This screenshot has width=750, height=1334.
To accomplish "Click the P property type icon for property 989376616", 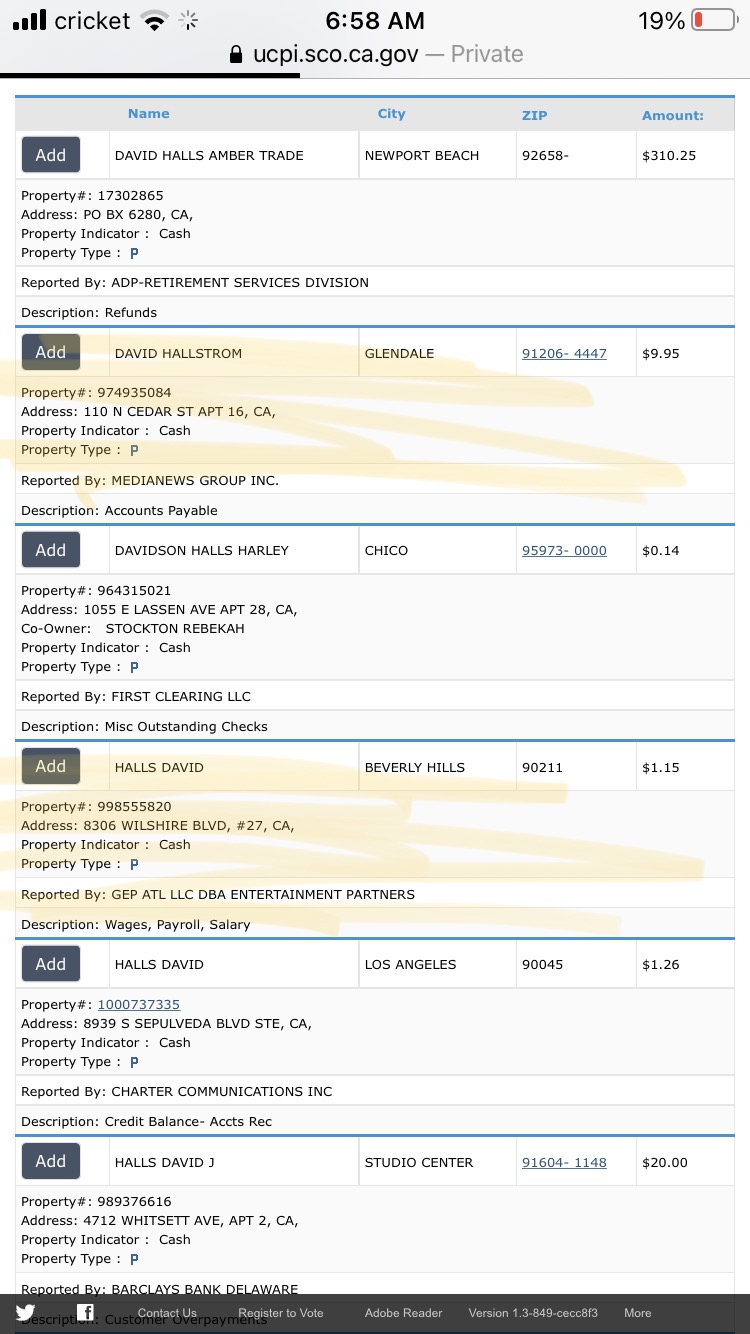I will pos(134,1259).
